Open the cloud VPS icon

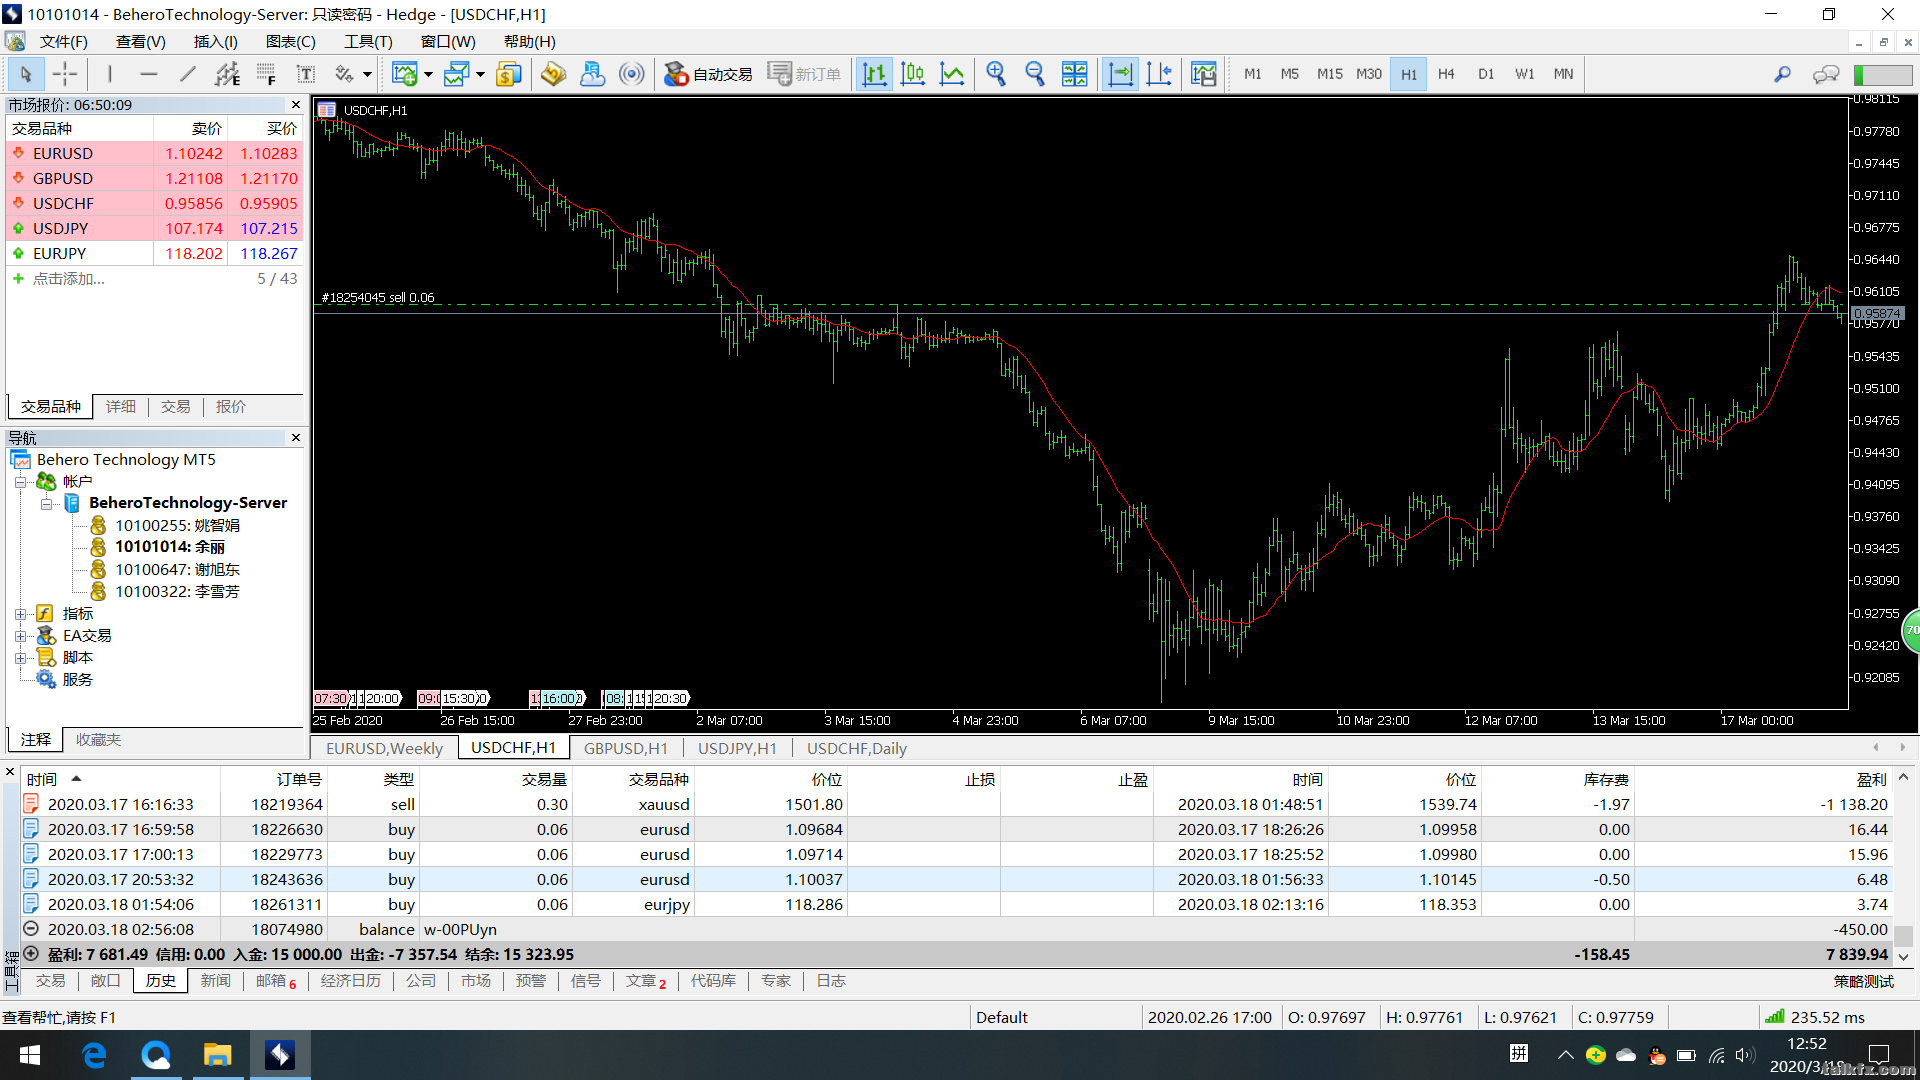coord(592,74)
